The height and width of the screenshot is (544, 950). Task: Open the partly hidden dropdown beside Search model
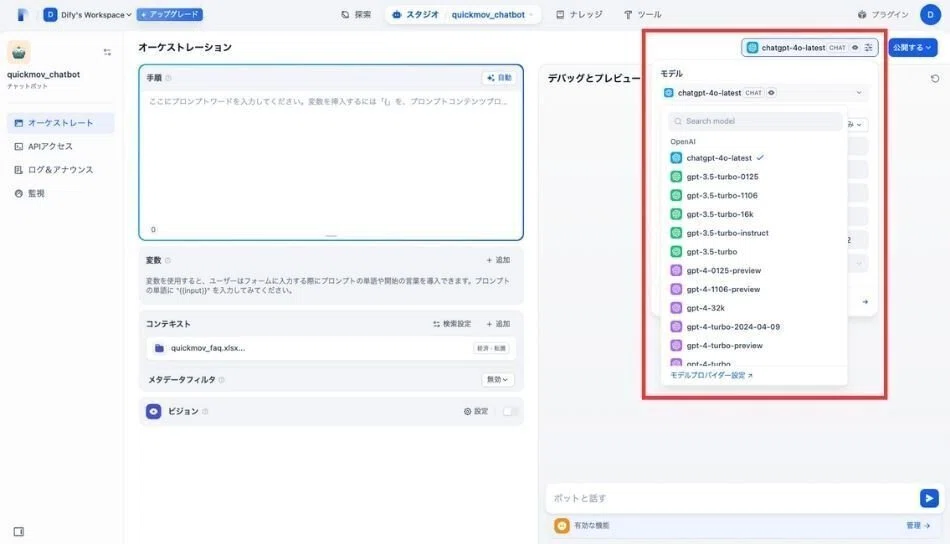(x=857, y=124)
